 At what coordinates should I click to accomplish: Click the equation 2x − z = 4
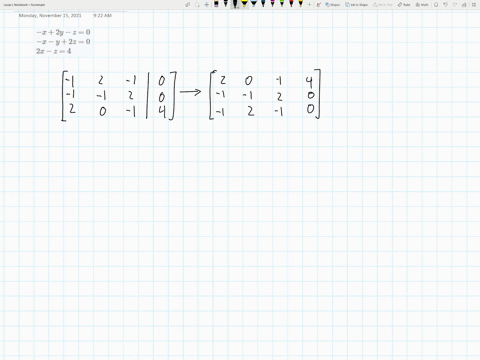tap(54, 51)
